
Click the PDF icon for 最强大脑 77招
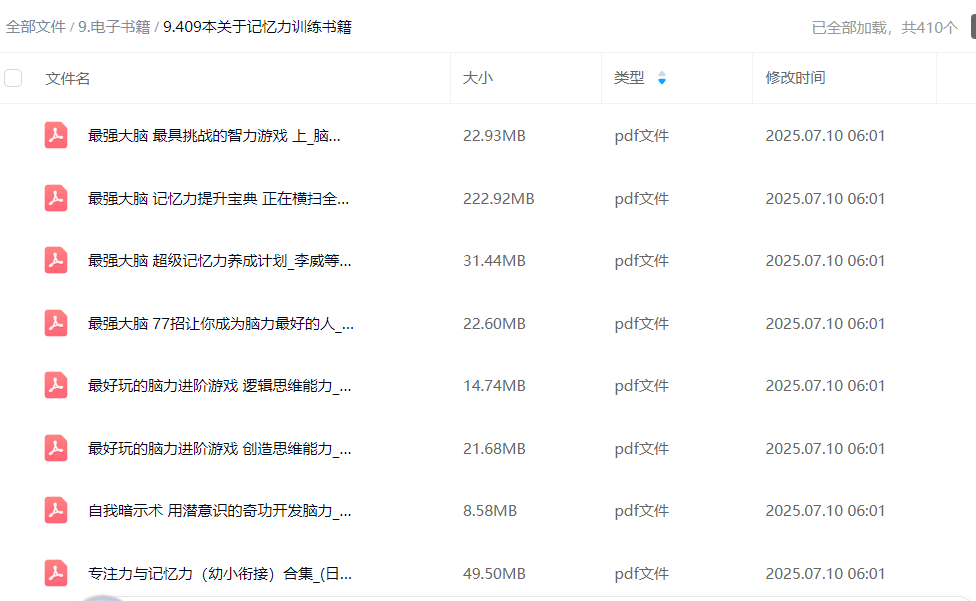[56, 323]
